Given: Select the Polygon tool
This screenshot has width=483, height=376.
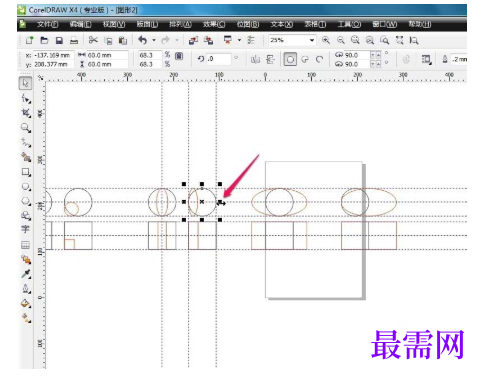Looking at the screenshot, I should pyautogui.click(x=26, y=201).
